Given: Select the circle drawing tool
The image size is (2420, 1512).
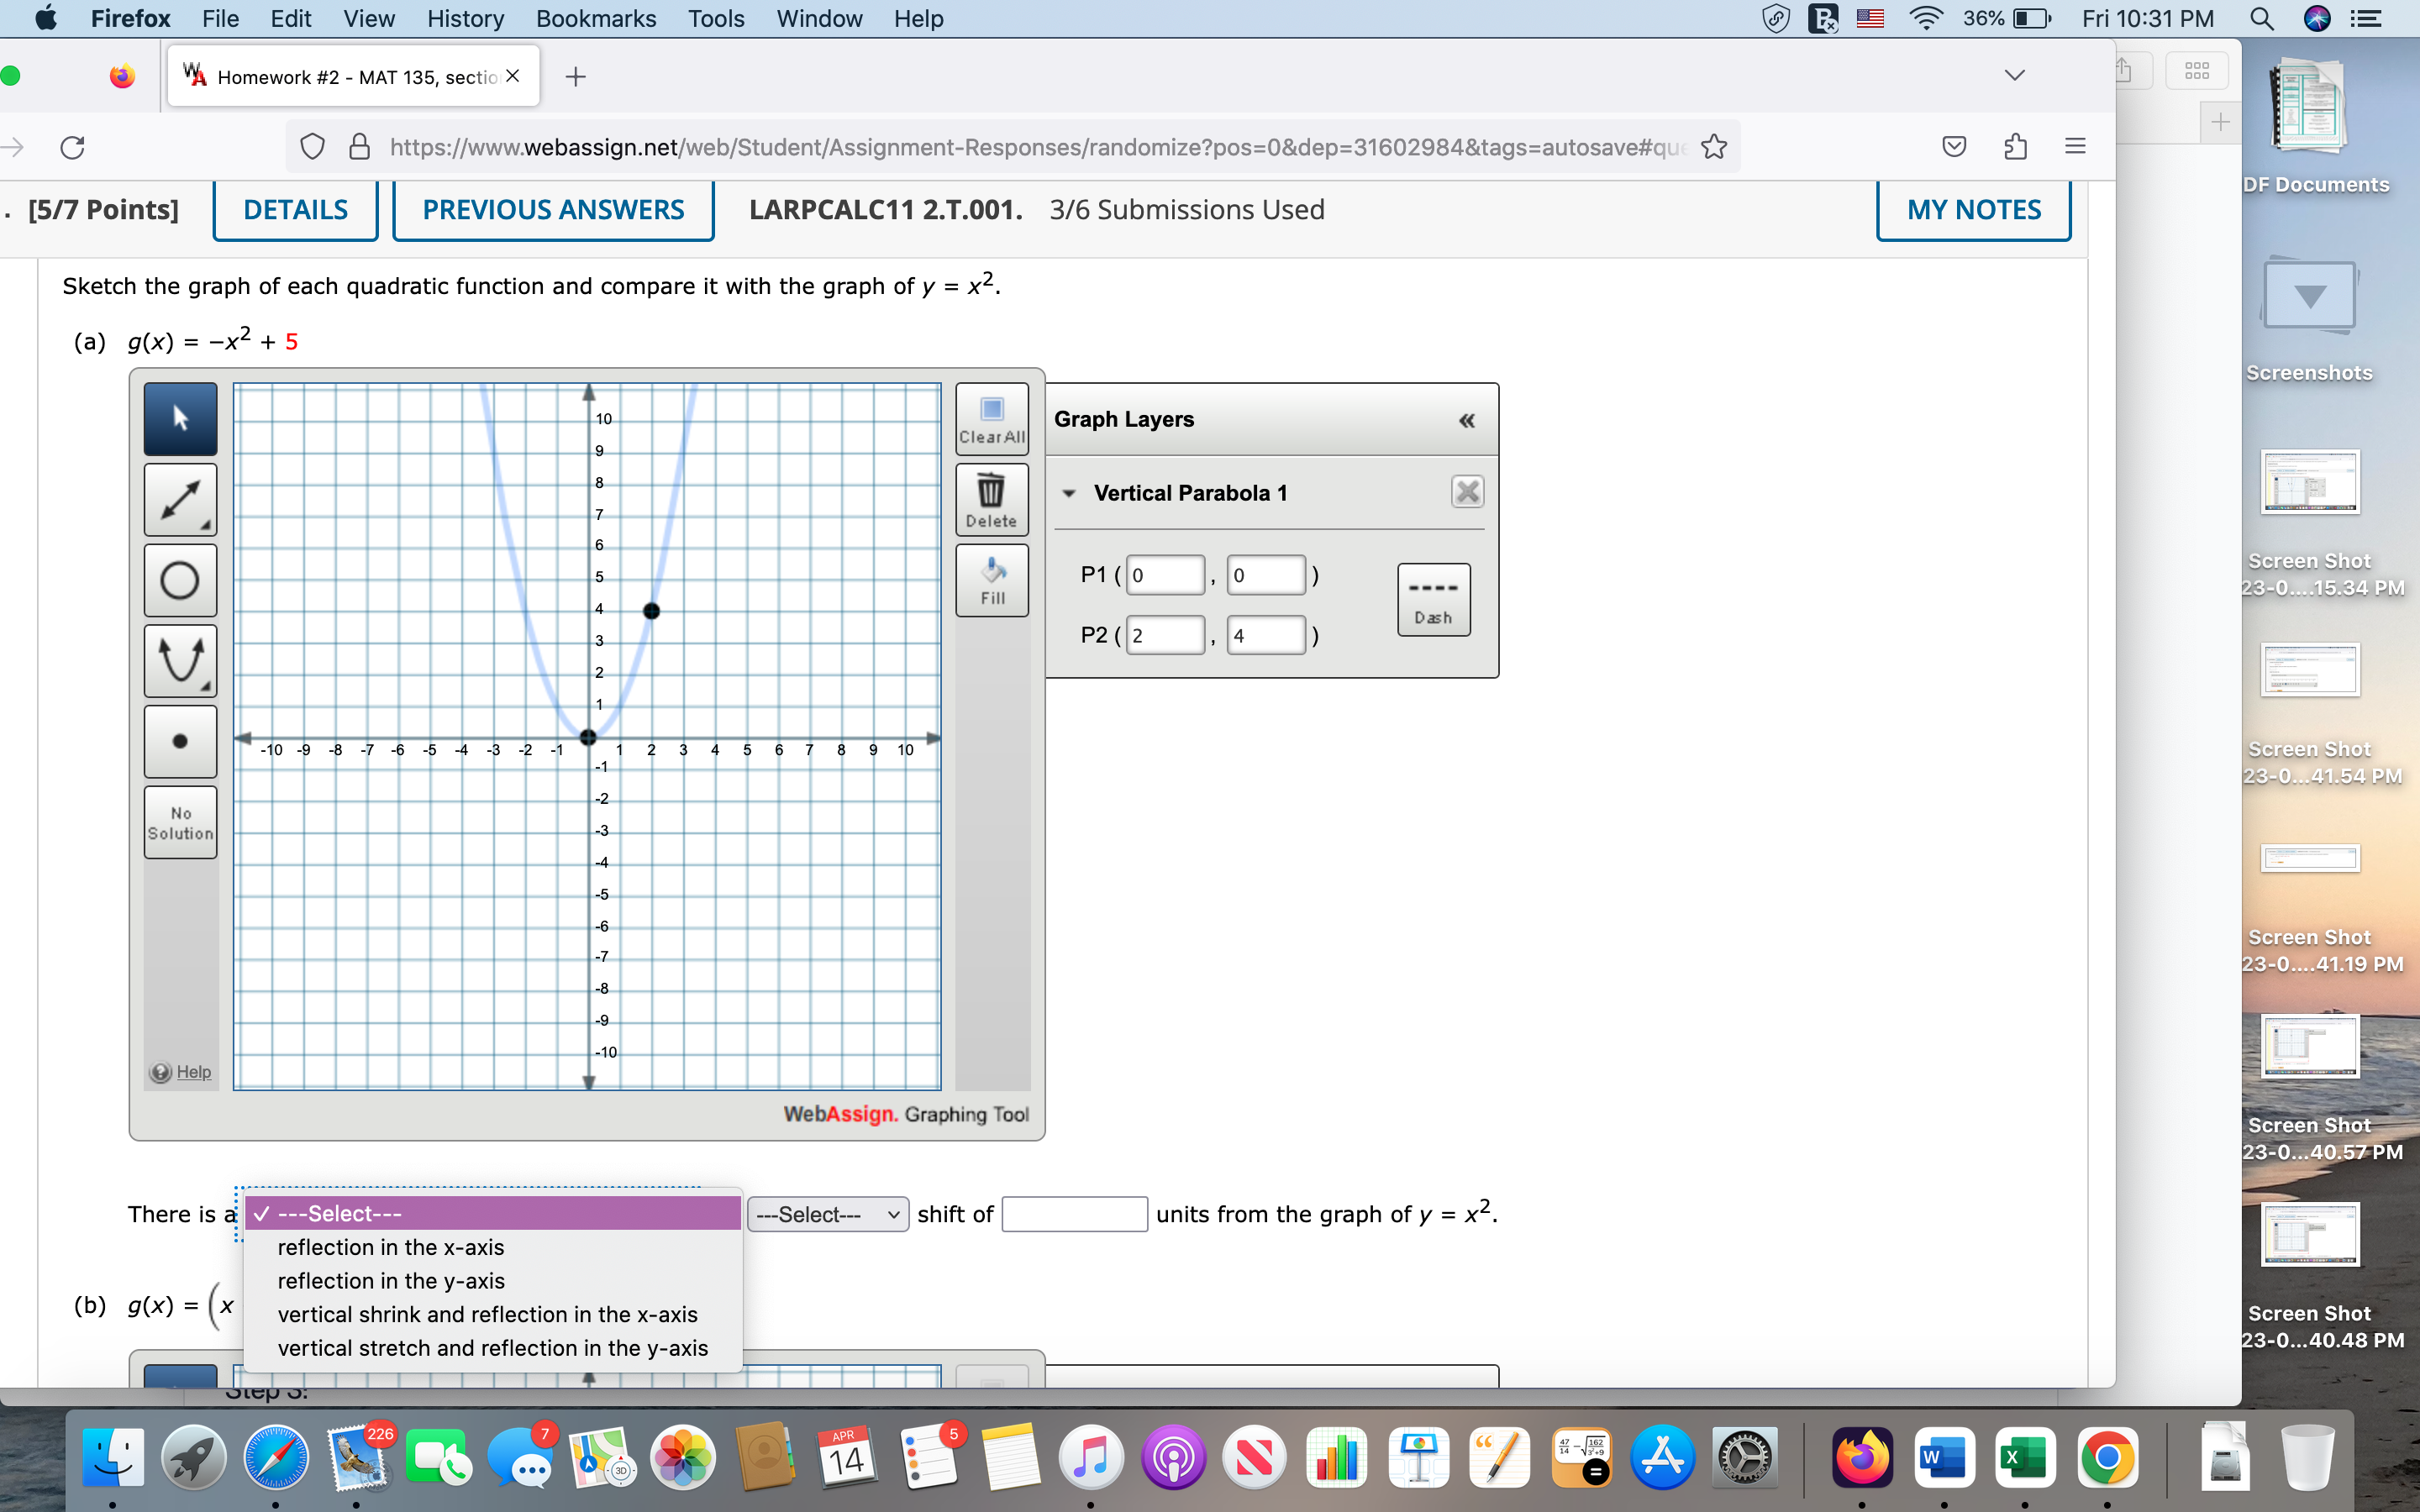Looking at the screenshot, I should pos(180,580).
